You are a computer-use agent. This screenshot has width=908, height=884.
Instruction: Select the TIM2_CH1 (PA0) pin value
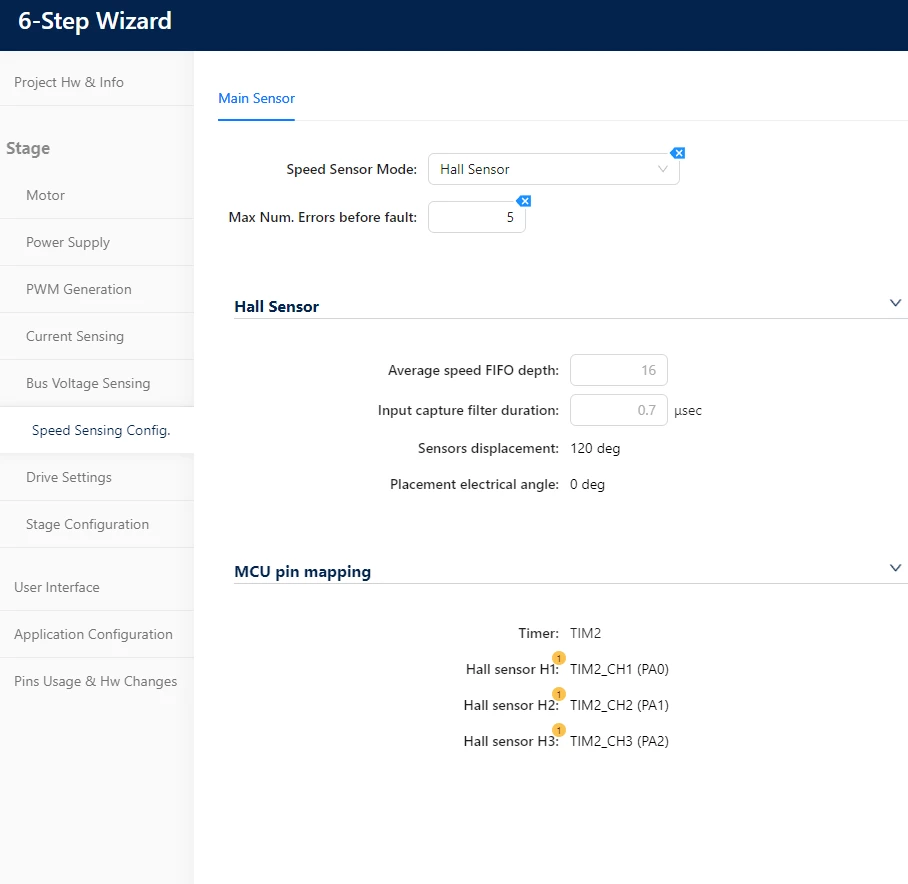(x=619, y=669)
